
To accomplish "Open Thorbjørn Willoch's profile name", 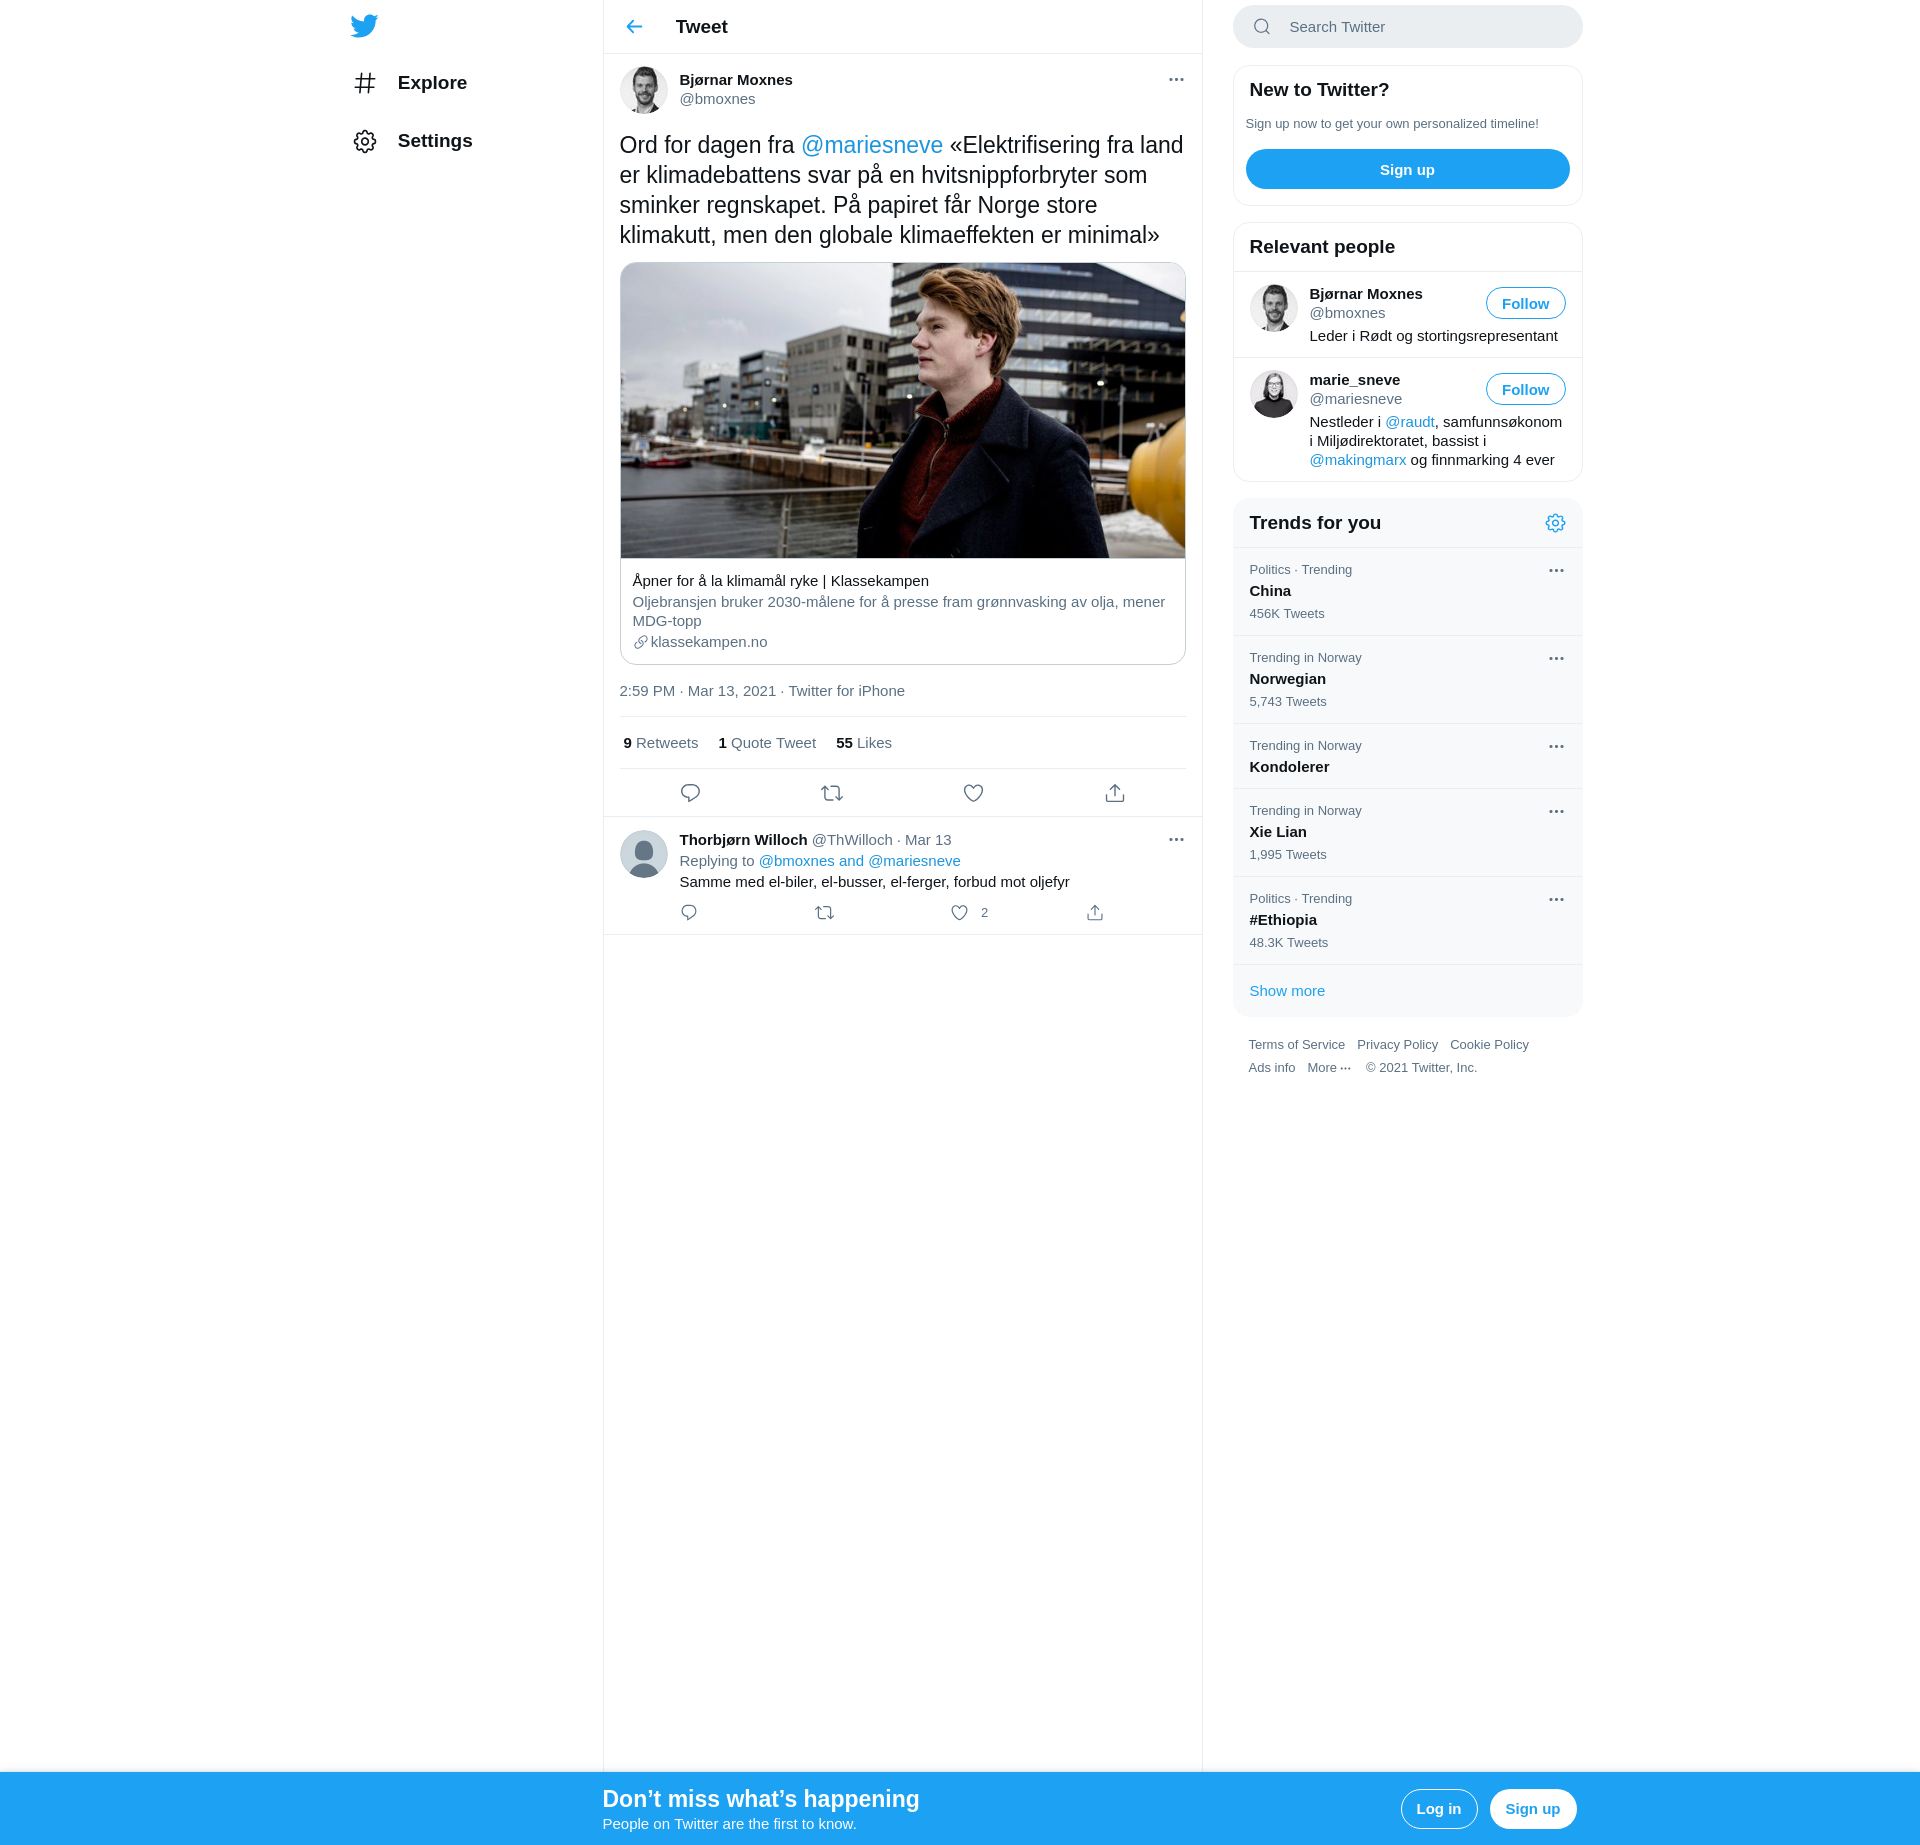I will (x=743, y=840).
